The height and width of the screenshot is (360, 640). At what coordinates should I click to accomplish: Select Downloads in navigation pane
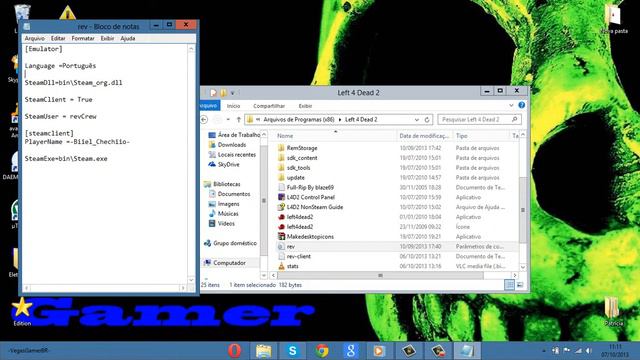227,145
